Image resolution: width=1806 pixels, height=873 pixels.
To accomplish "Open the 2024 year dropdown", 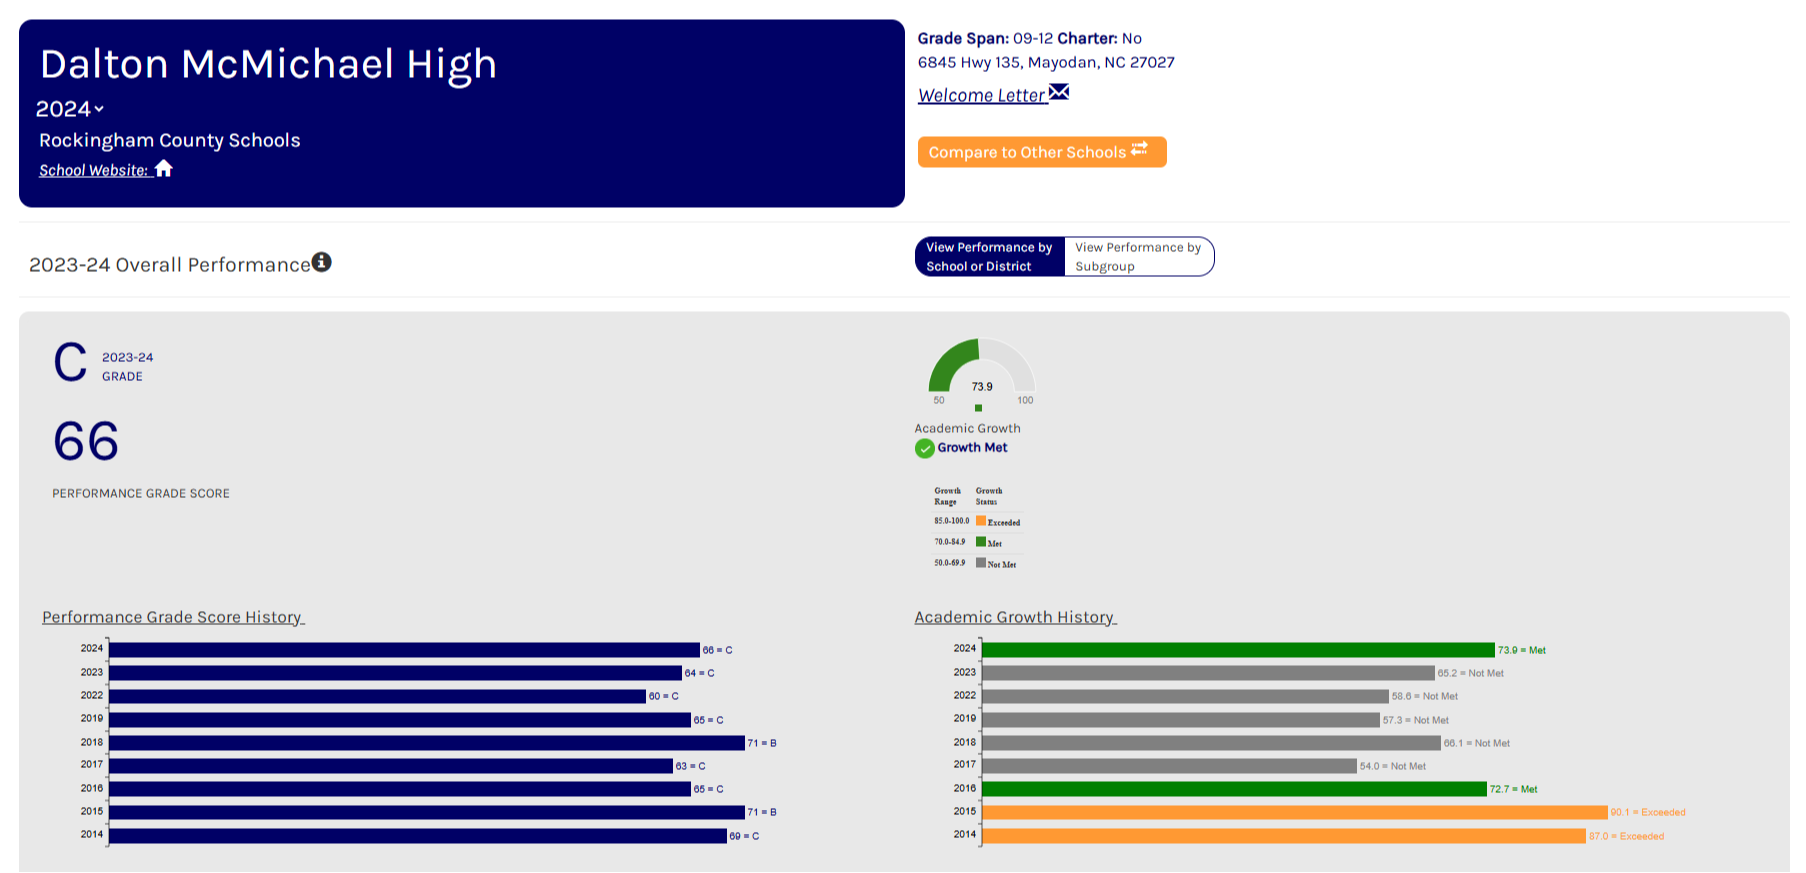I will coord(70,109).
